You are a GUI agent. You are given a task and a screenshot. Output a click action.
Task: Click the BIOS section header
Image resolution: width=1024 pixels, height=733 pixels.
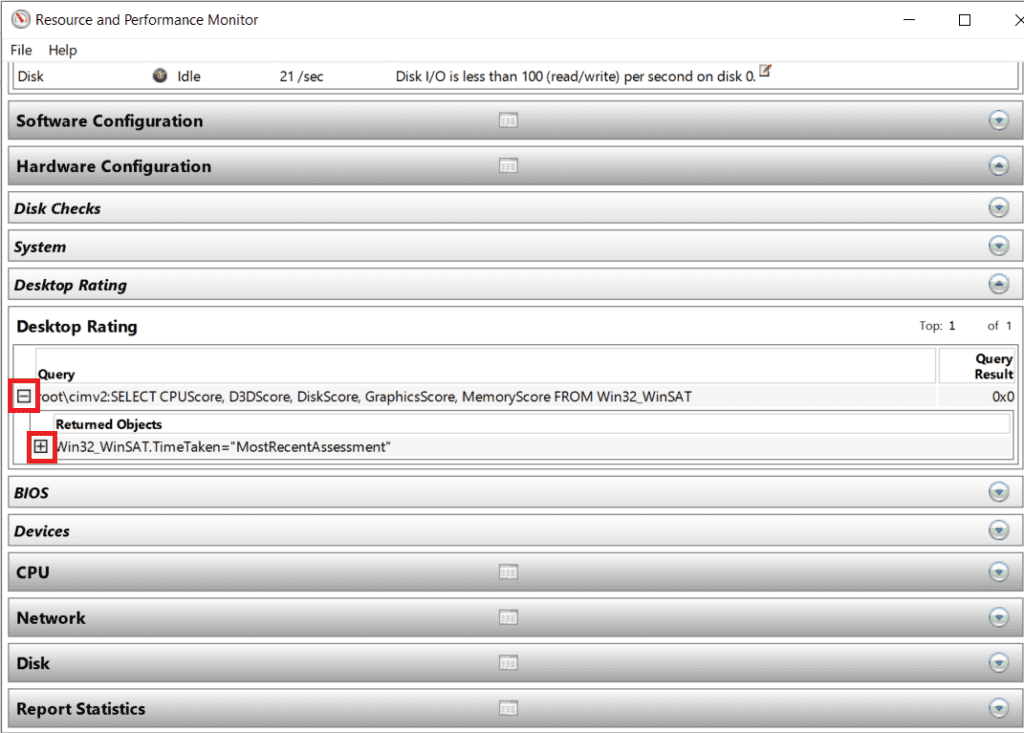(32, 493)
